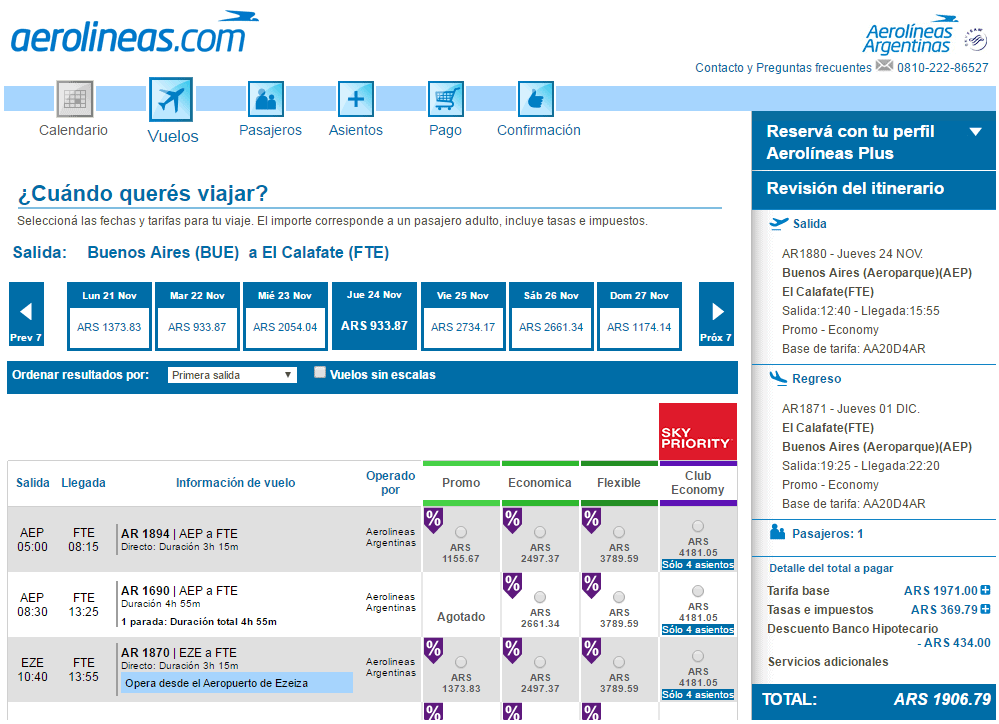Expand Reservá con tu perfil arrow
The height and width of the screenshot is (724, 999).
(975, 132)
